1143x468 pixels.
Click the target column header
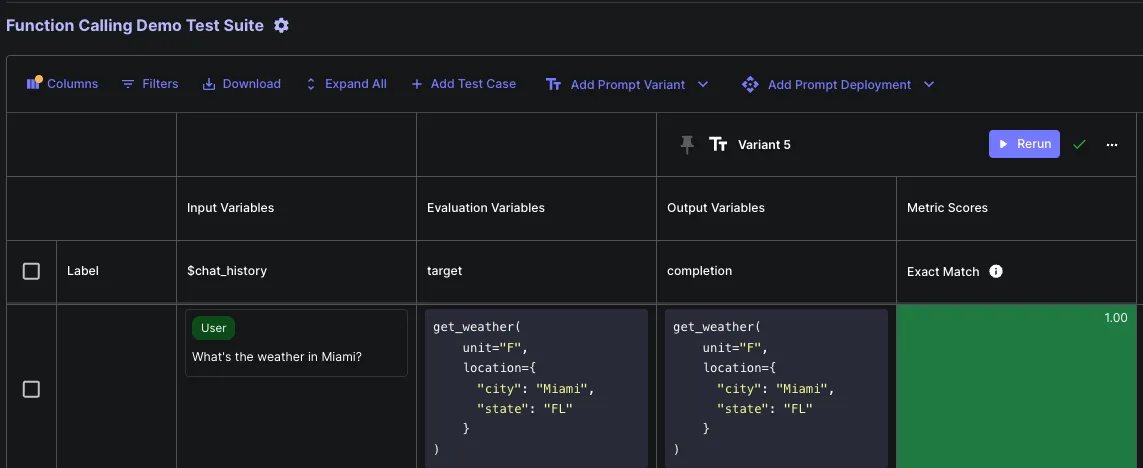445,271
